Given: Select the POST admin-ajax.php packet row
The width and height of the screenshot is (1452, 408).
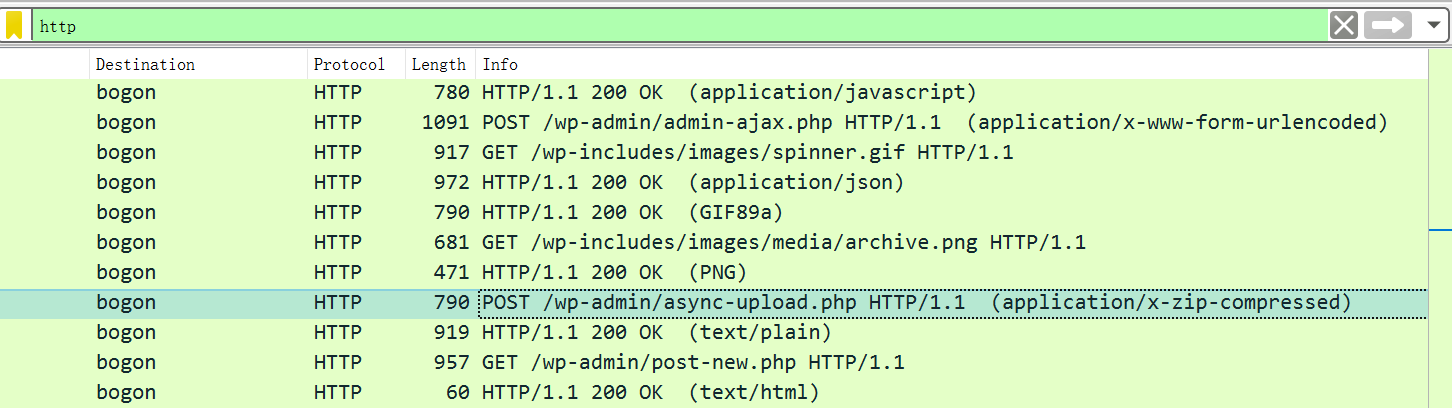Looking at the screenshot, I should (x=934, y=122).
